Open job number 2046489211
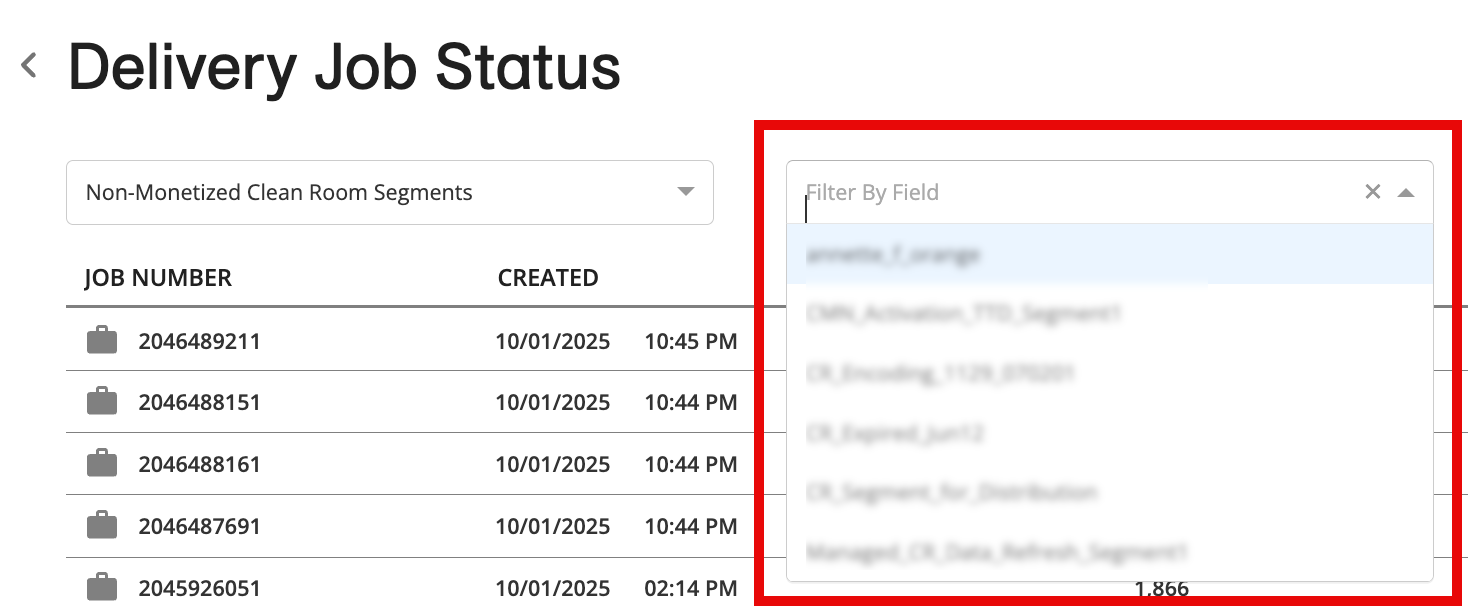This screenshot has width=1468, height=614. [199, 342]
